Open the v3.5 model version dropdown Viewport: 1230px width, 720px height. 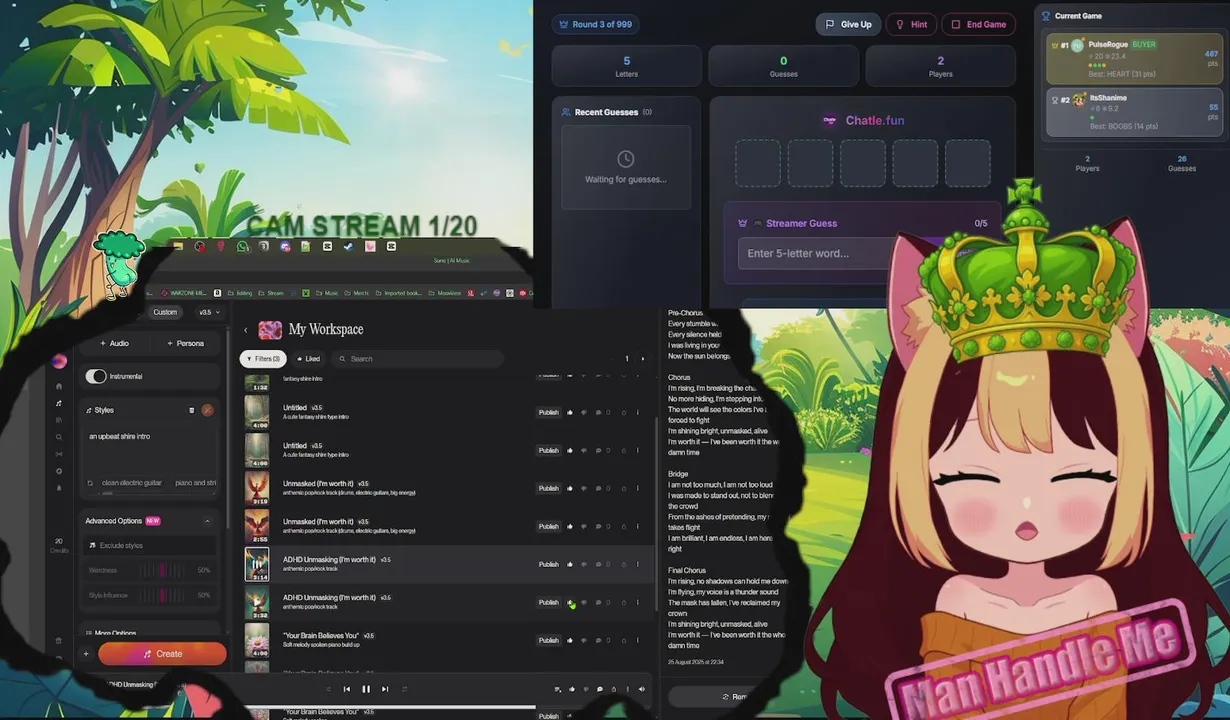pyautogui.click(x=209, y=312)
